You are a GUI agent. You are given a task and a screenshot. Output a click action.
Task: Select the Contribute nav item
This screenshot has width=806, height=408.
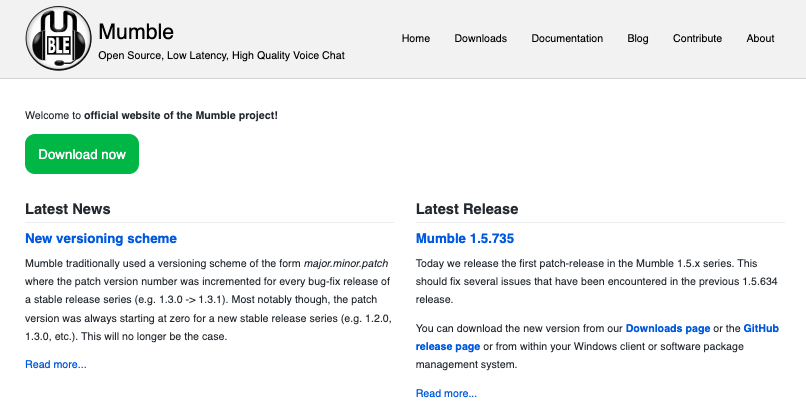point(697,39)
